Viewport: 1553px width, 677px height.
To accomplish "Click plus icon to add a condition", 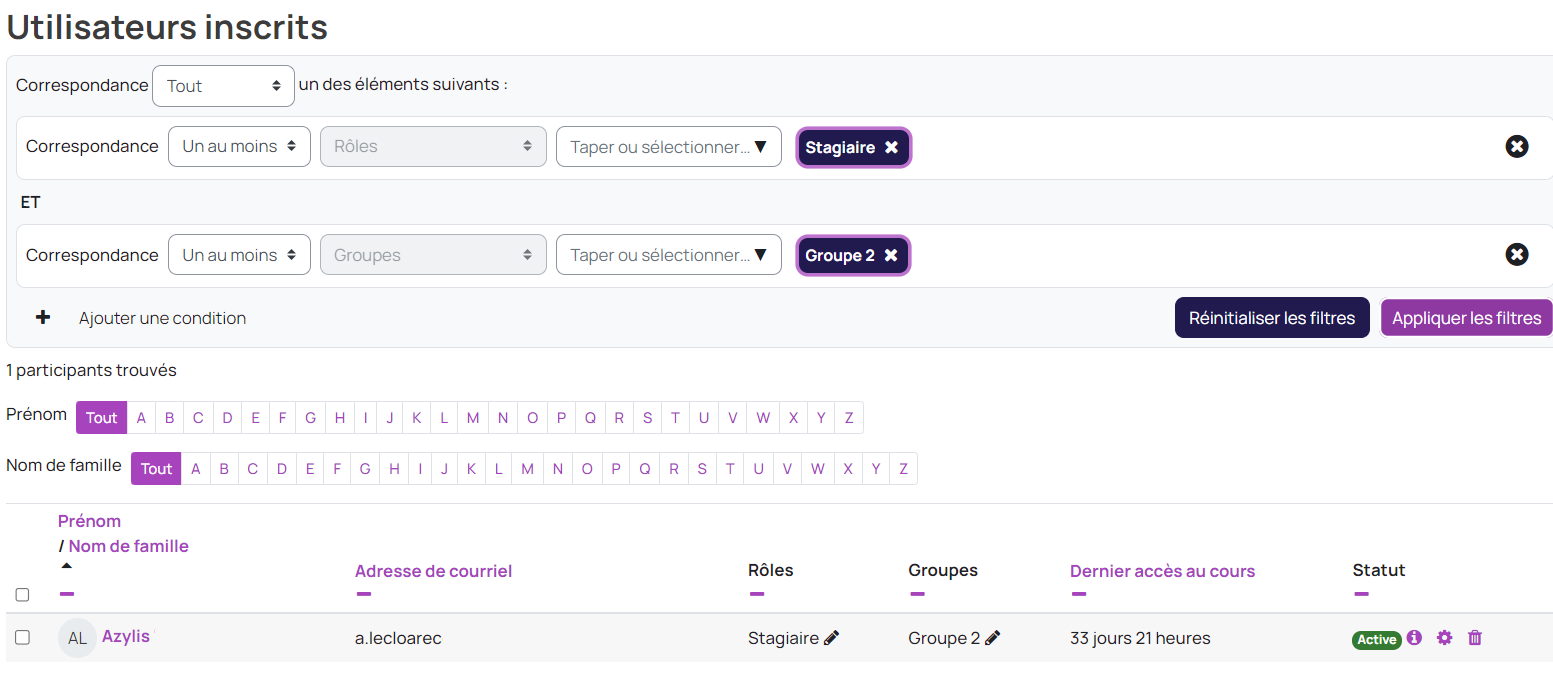I will pos(43,318).
